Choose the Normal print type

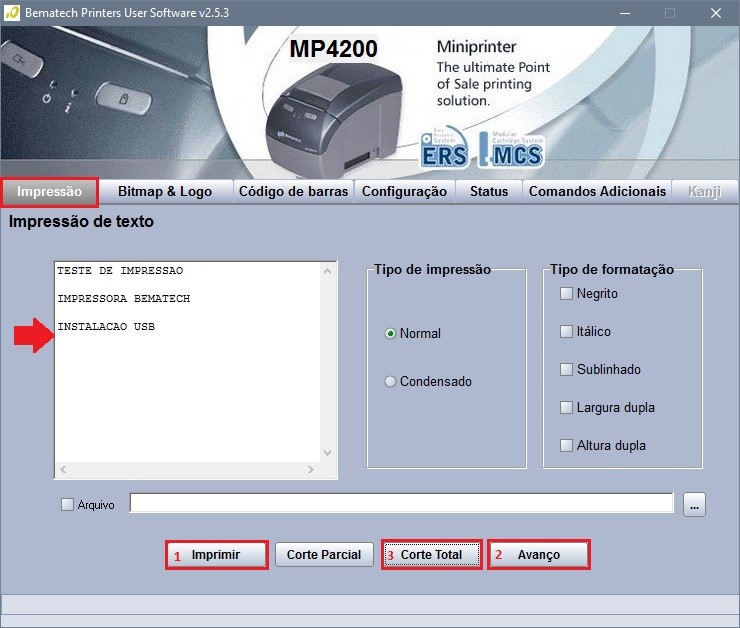pyautogui.click(x=390, y=333)
